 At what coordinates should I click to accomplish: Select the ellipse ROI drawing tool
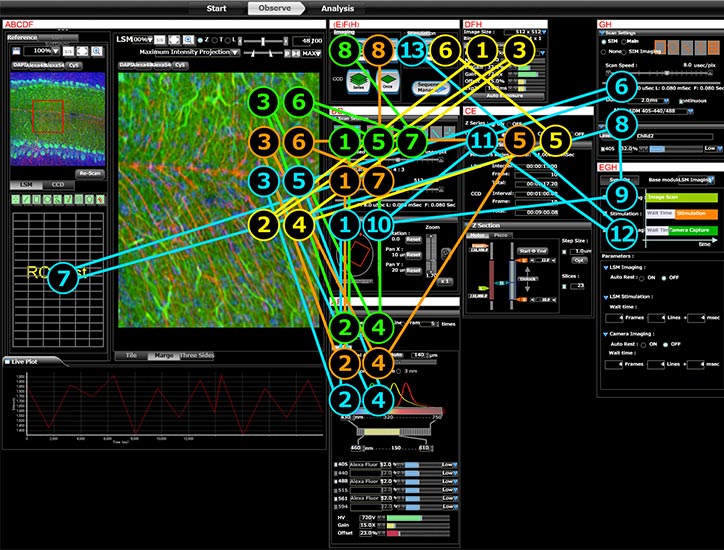(47, 199)
